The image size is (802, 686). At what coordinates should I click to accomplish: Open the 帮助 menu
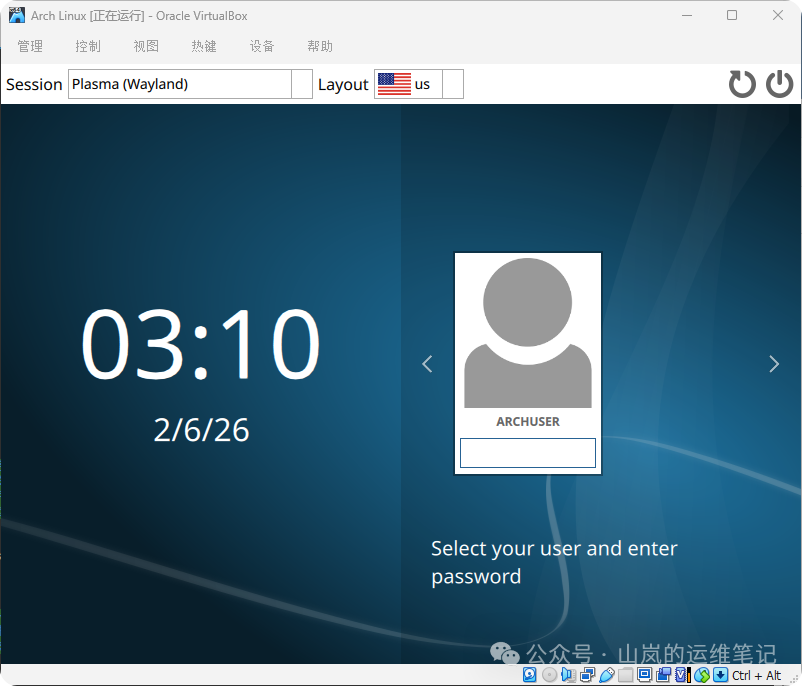[x=320, y=46]
